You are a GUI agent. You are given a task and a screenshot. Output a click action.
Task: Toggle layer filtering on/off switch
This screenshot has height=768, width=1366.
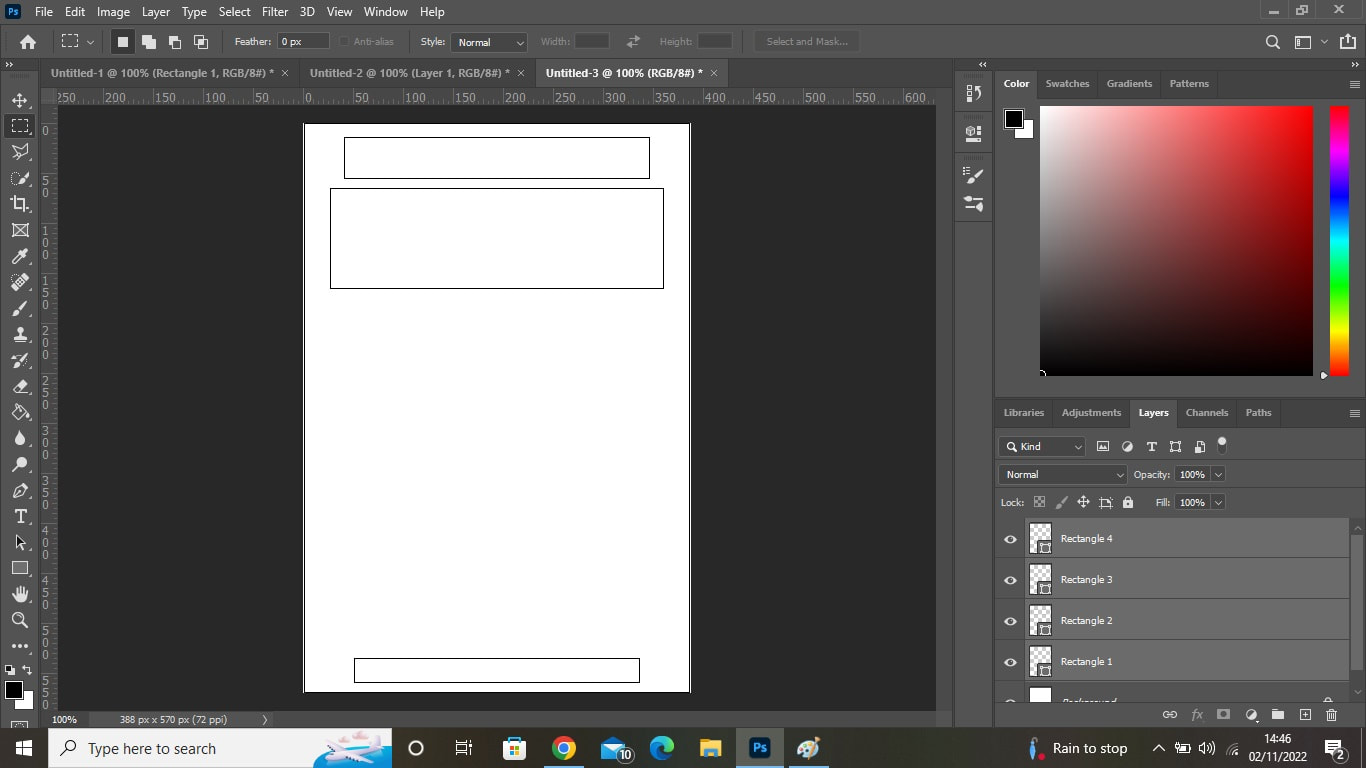[x=1222, y=445]
